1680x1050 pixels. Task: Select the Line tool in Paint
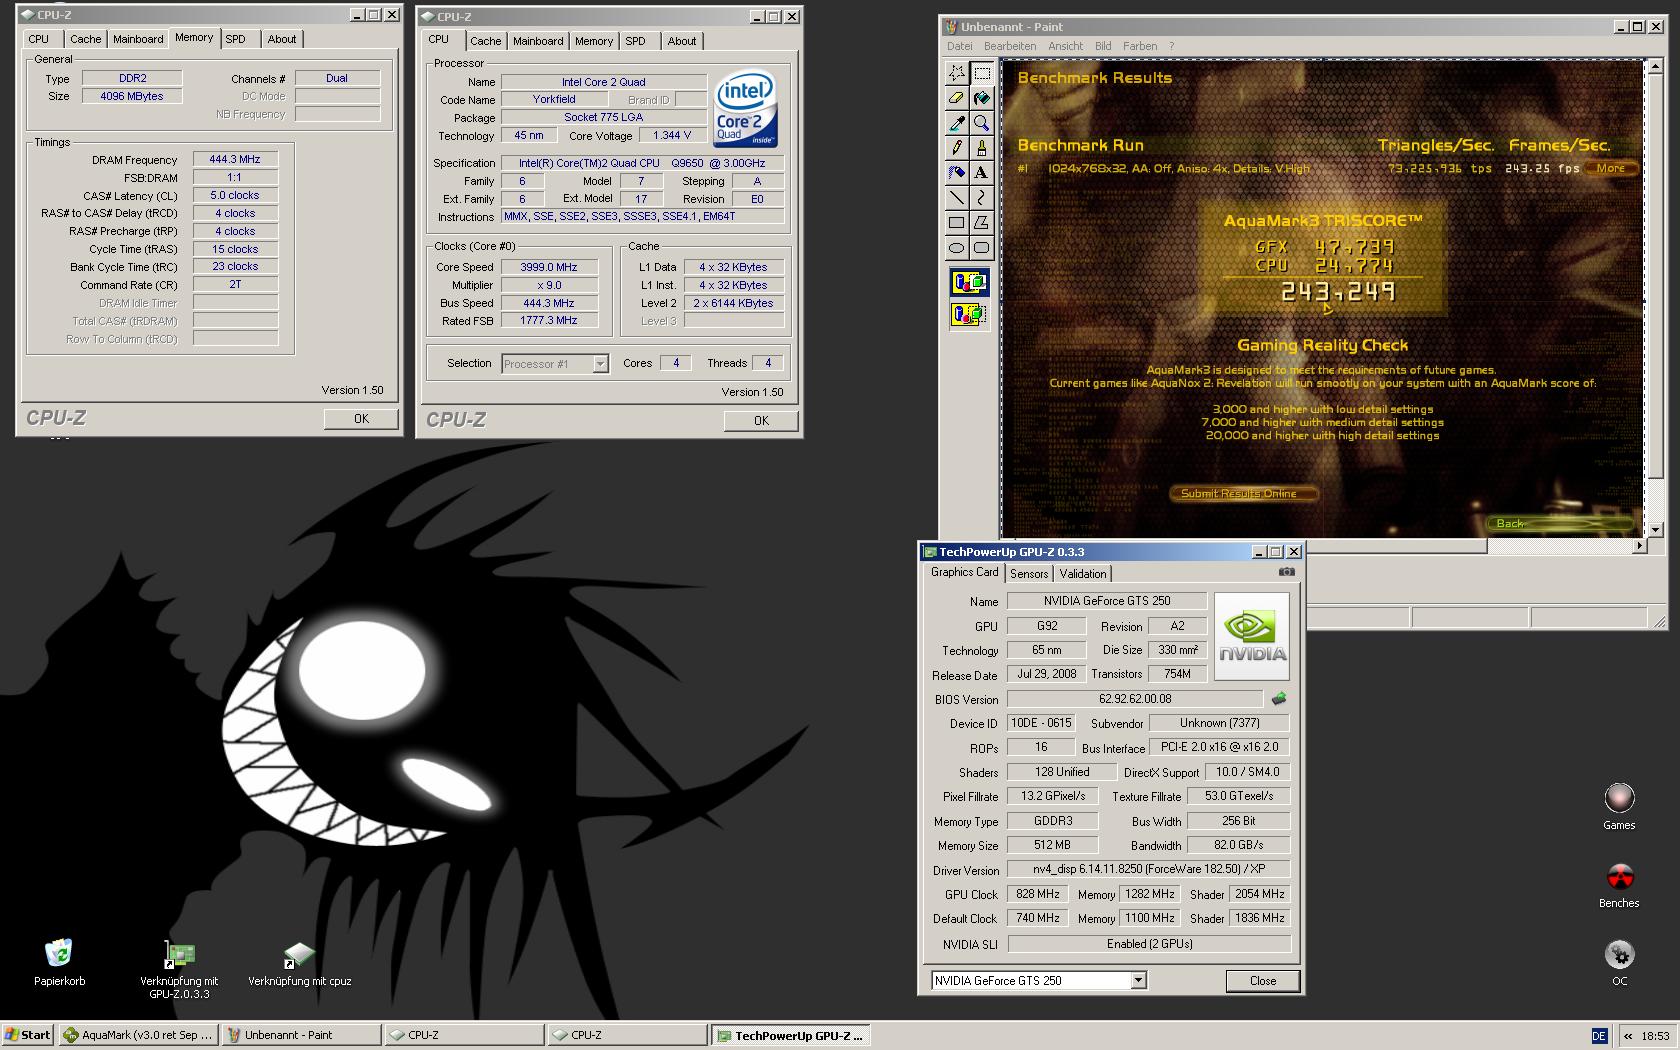click(x=957, y=198)
